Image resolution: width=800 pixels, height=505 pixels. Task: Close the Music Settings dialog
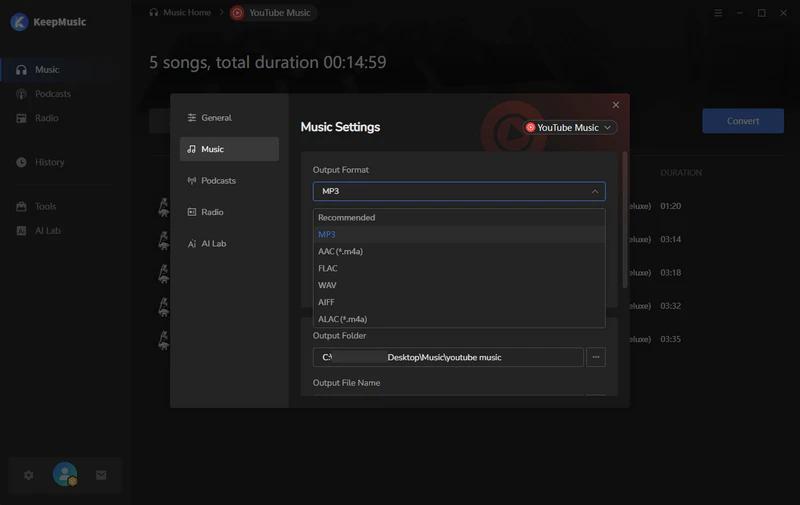[x=615, y=105]
